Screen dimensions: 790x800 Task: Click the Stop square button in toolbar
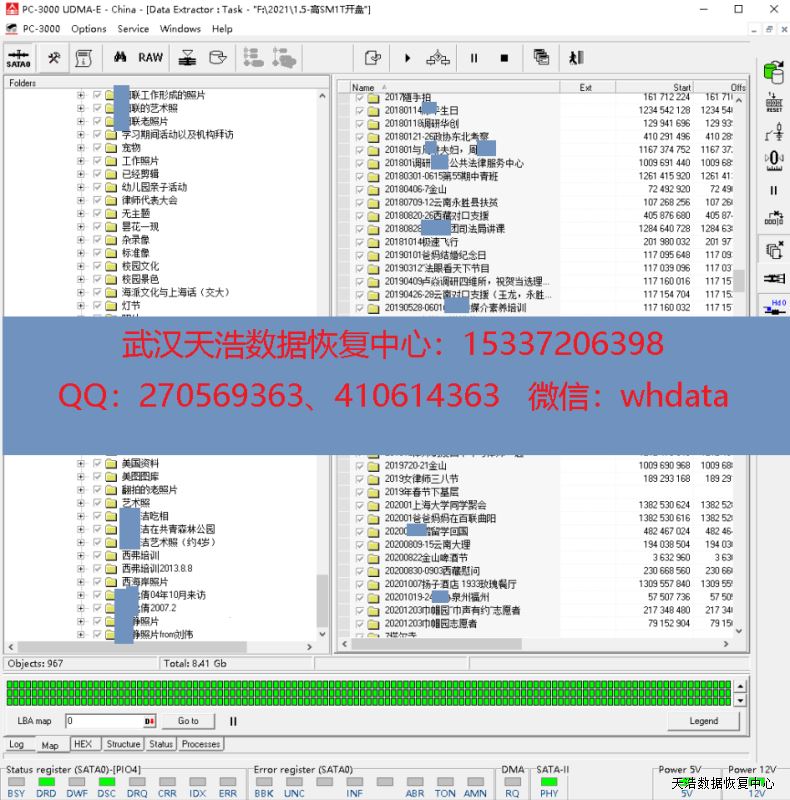[504, 58]
